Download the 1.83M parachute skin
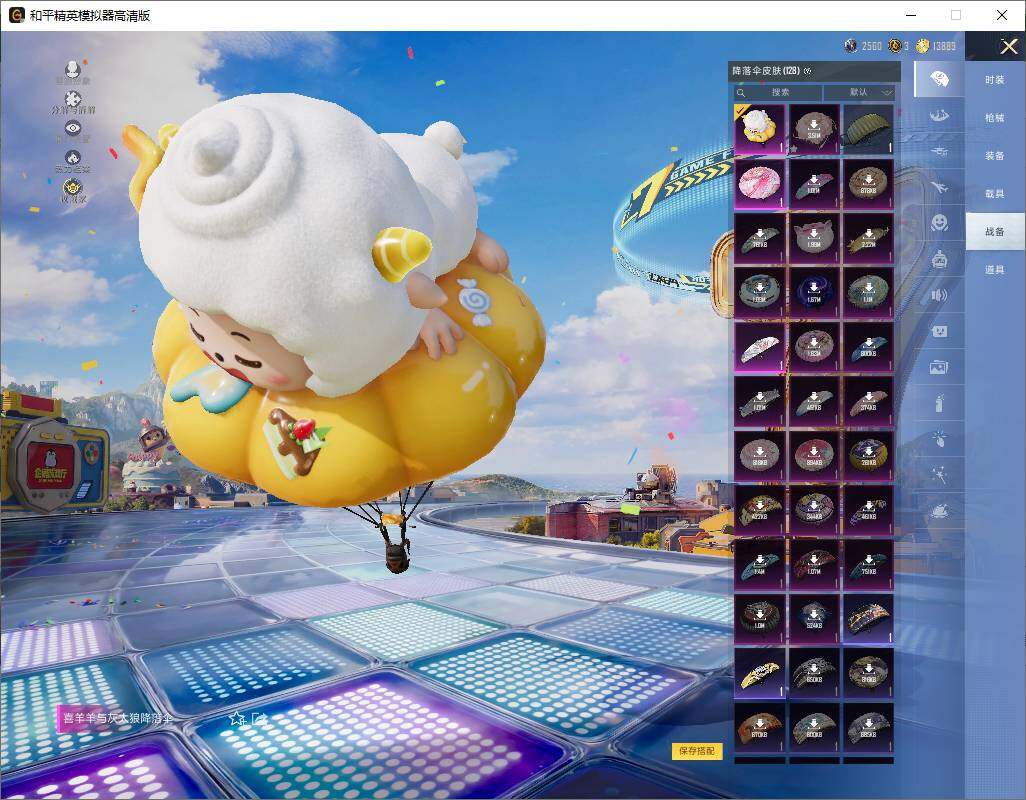This screenshot has height=800, width=1026. pos(813,347)
